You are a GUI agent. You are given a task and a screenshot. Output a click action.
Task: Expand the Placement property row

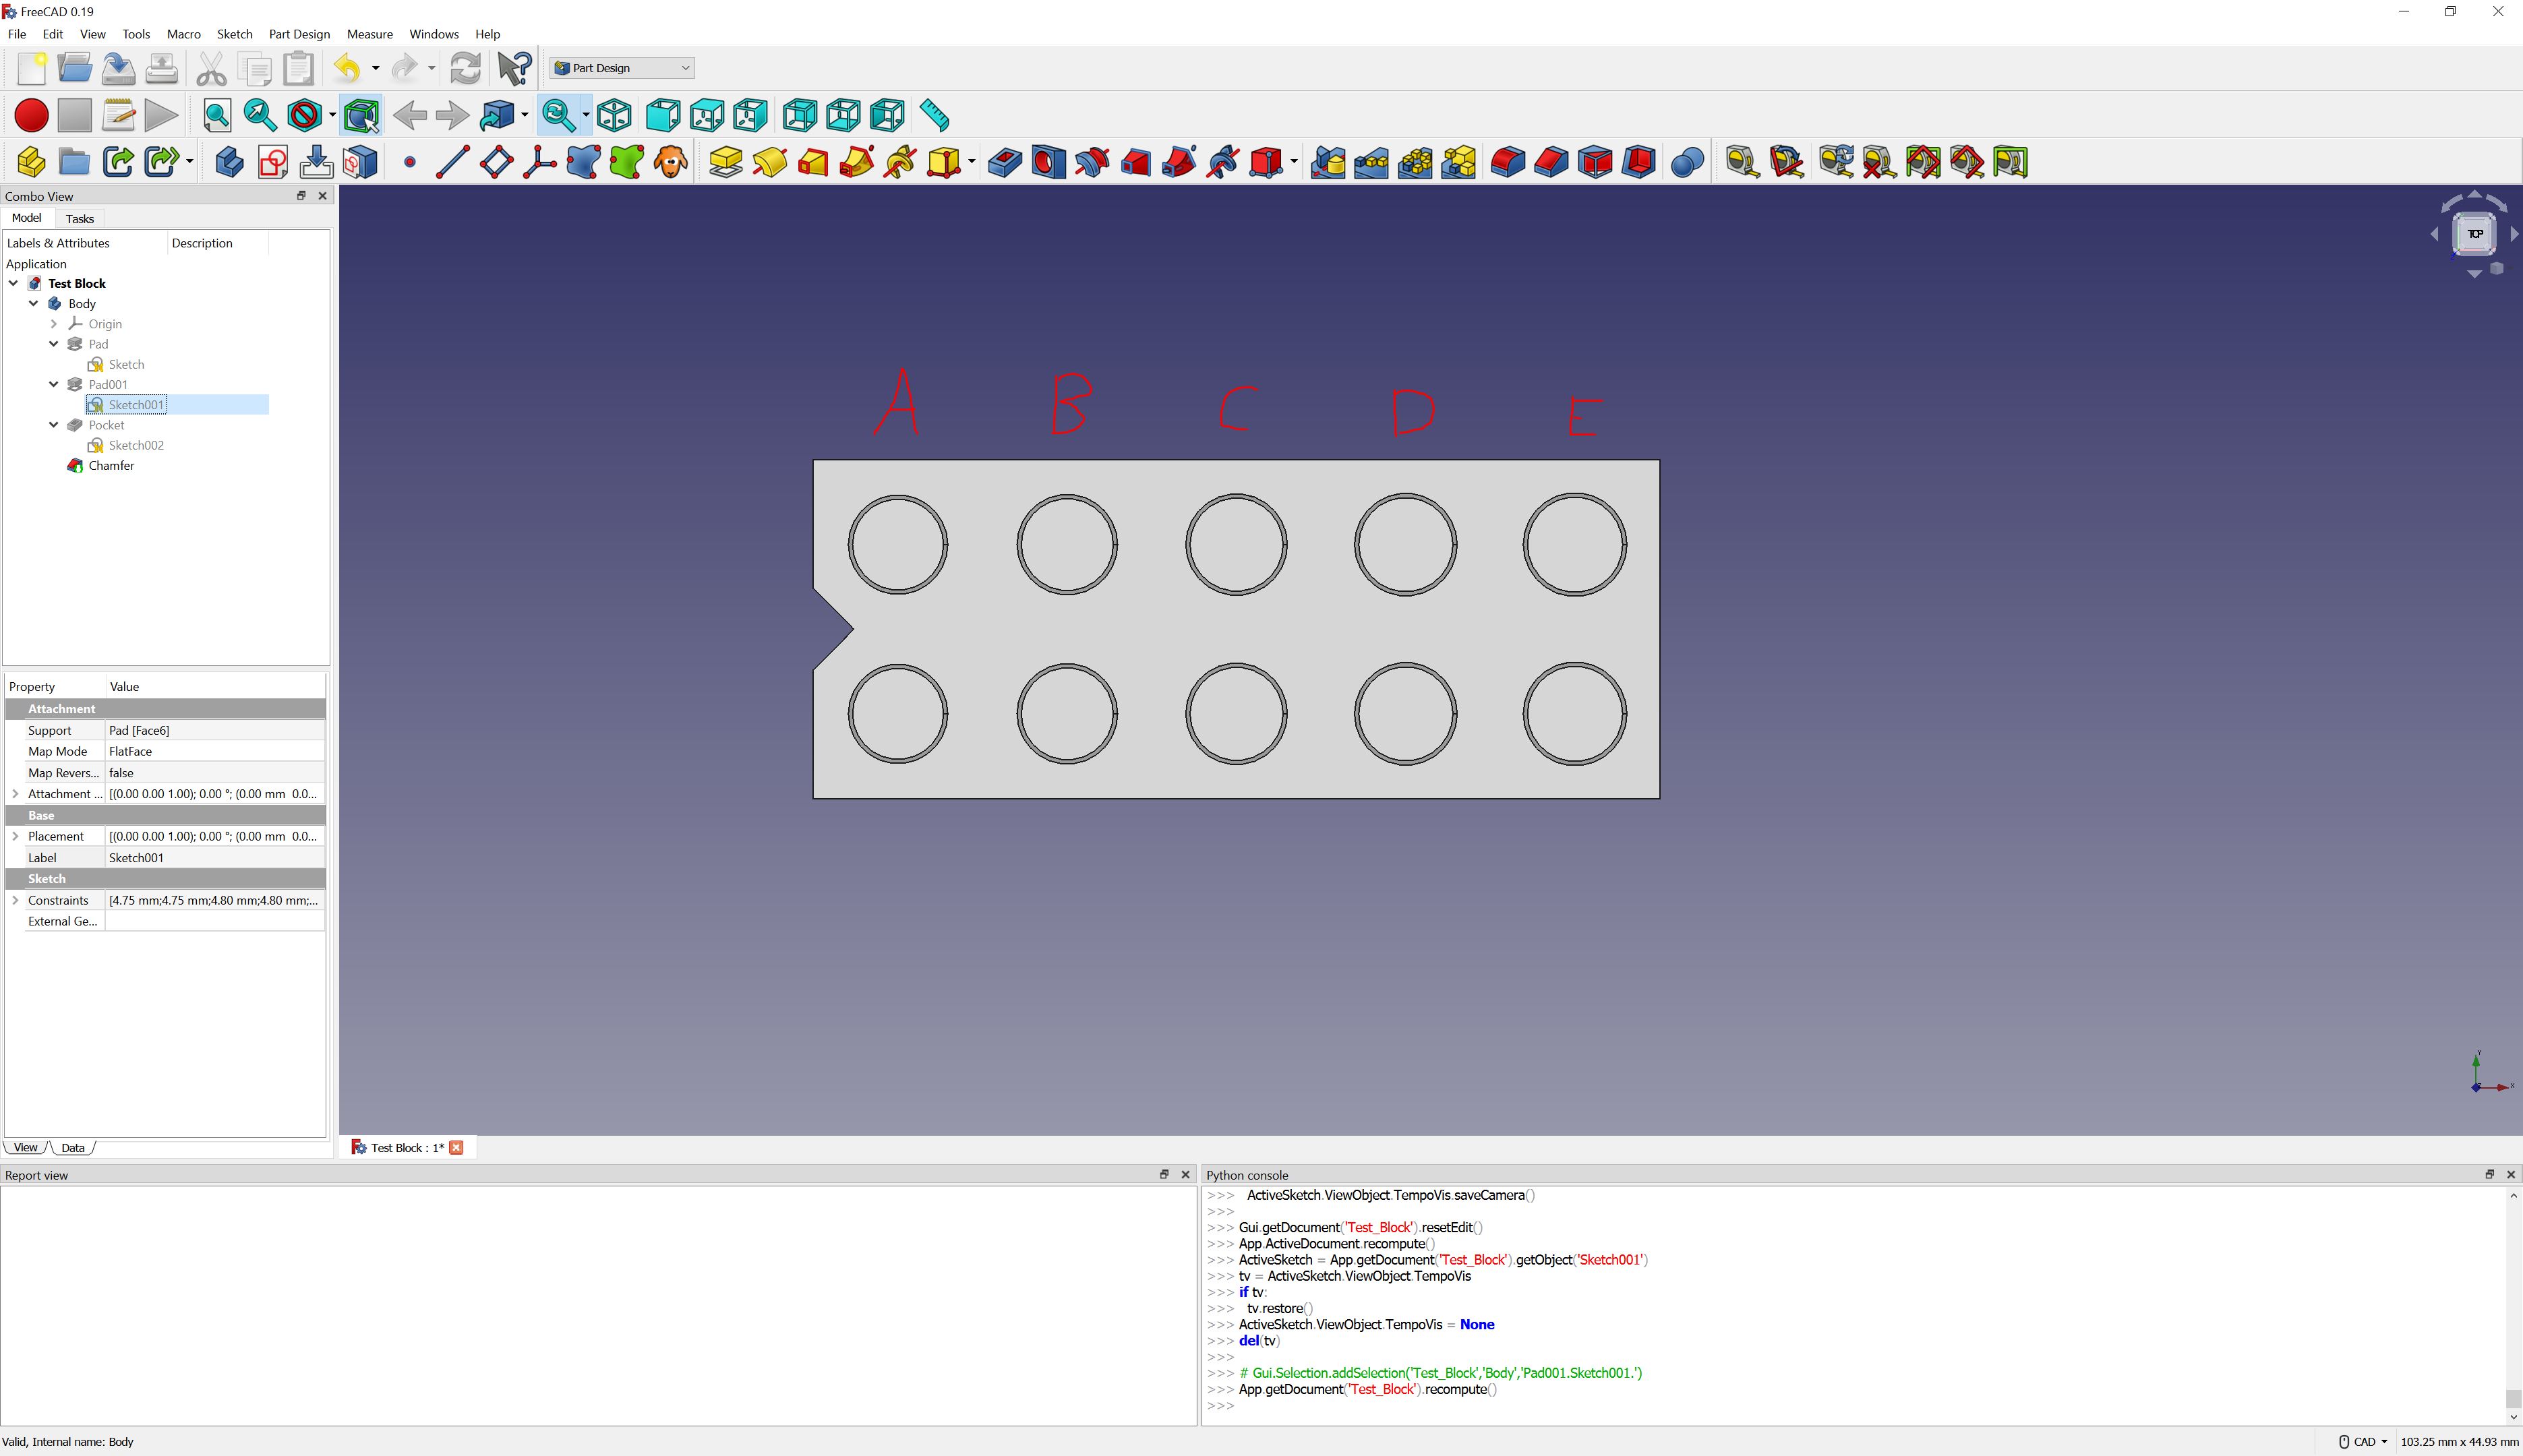point(15,836)
